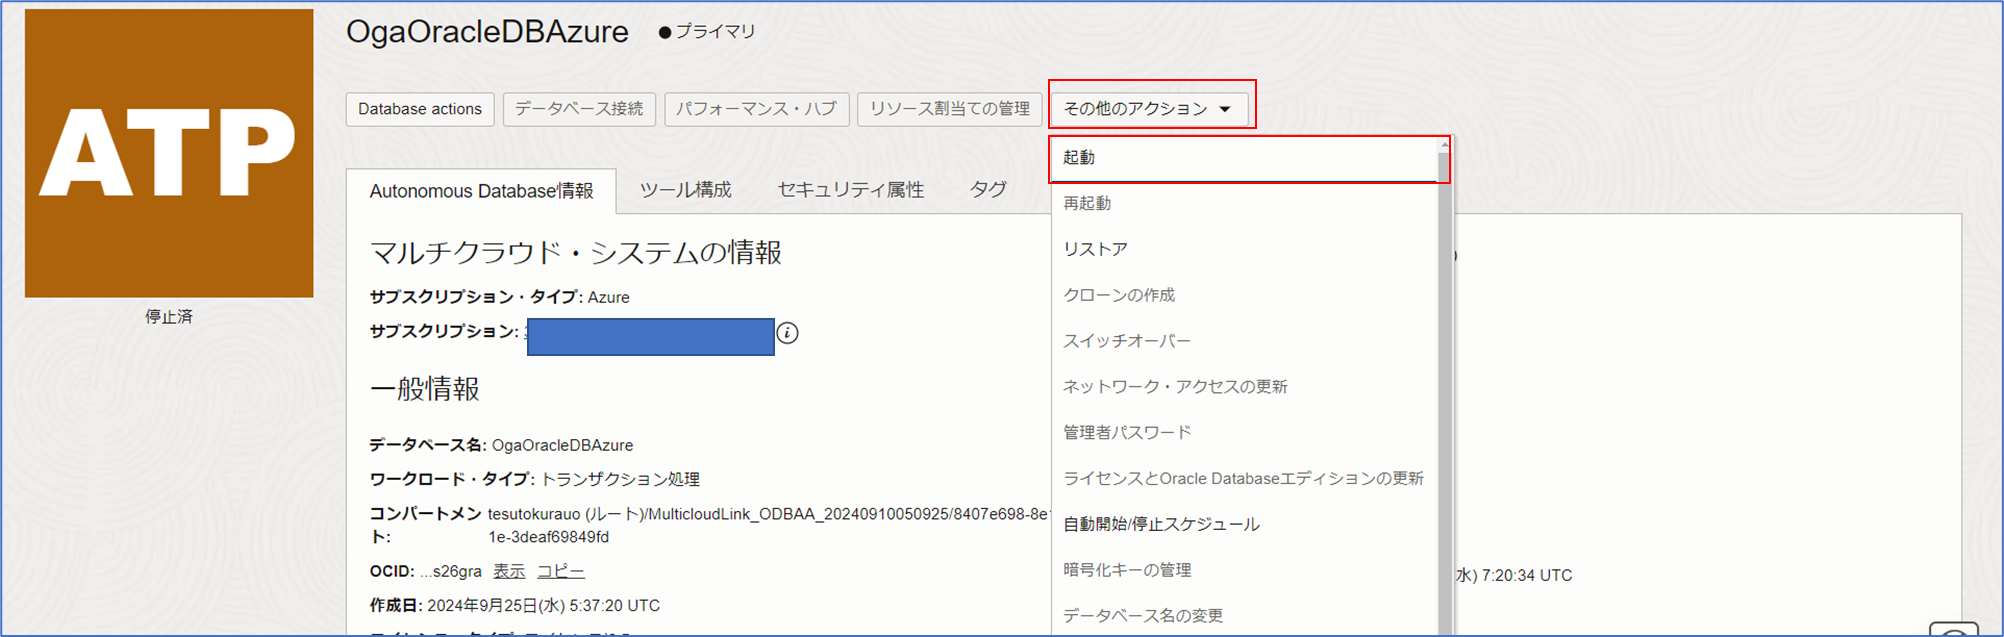Click the マルチクラウド・システムの情報 heading

pyautogui.click(x=576, y=253)
